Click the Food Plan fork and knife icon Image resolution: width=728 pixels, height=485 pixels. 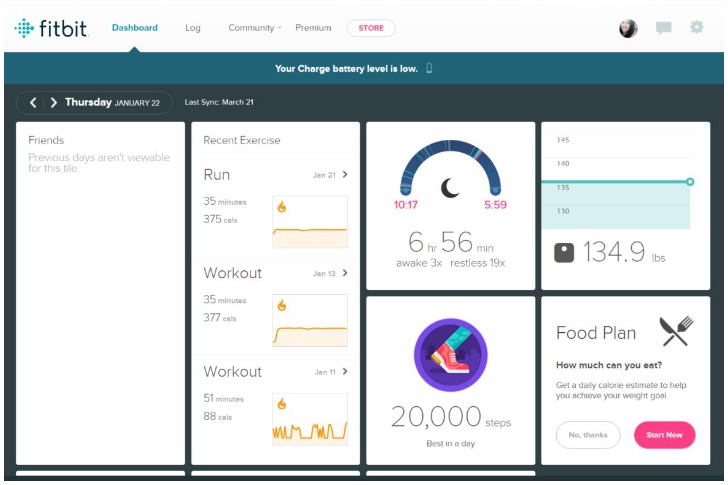coord(676,331)
